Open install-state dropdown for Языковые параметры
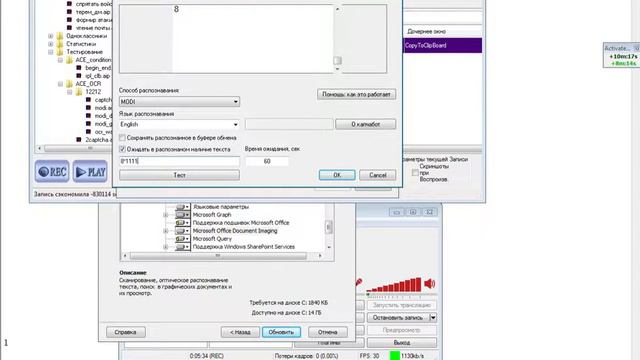640x360 pixels. [x=182, y=207]
